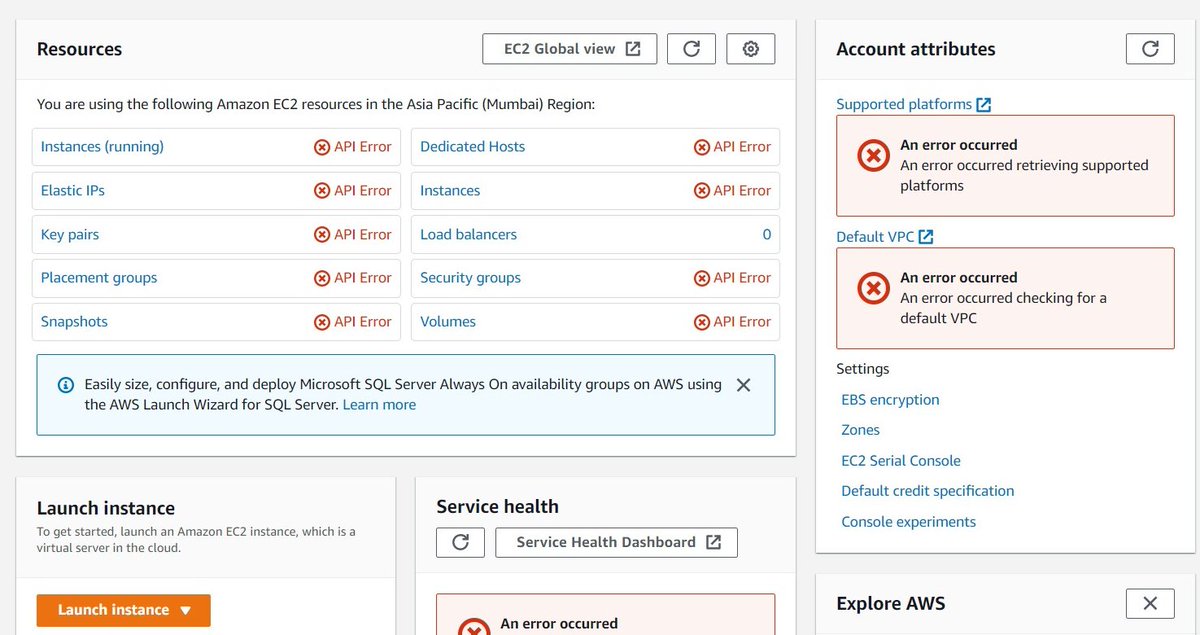The image size is (1200, 635).
Task: Open Key pairs resource
Action: click(x=70, y=234)
